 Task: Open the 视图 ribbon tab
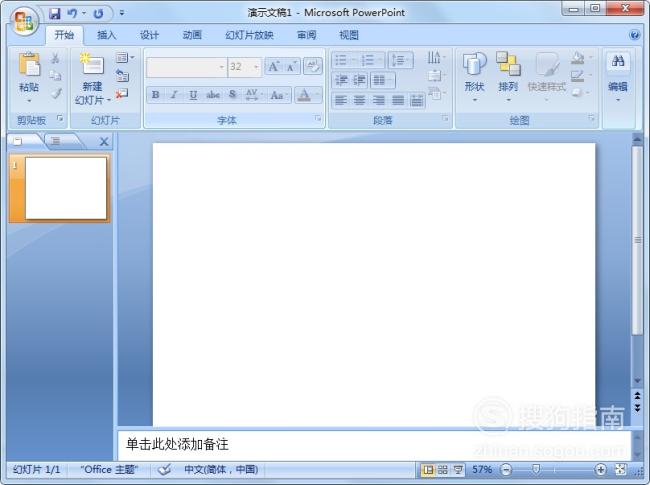349,35
